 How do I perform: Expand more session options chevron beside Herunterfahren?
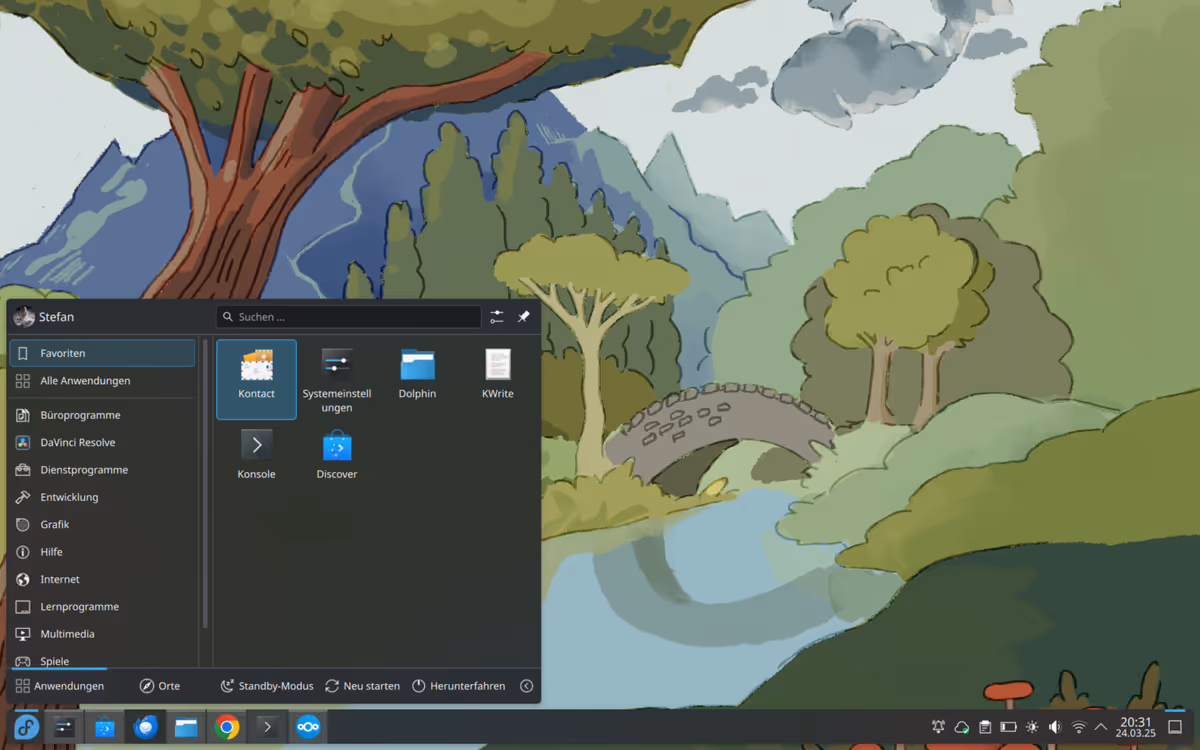coord(526,686)
